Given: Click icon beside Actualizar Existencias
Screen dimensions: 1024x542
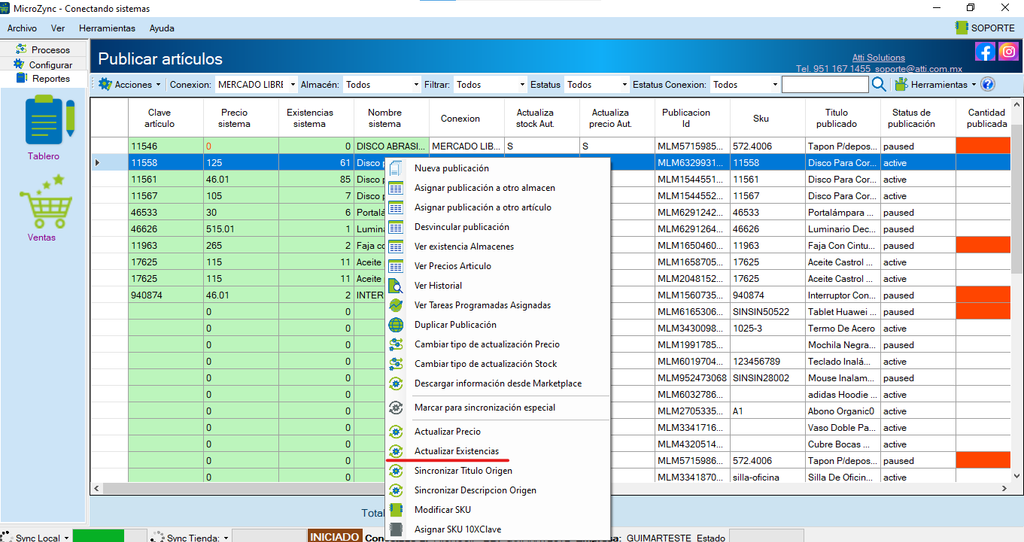Looking at the screenshot, I should (x=396, y=451).
